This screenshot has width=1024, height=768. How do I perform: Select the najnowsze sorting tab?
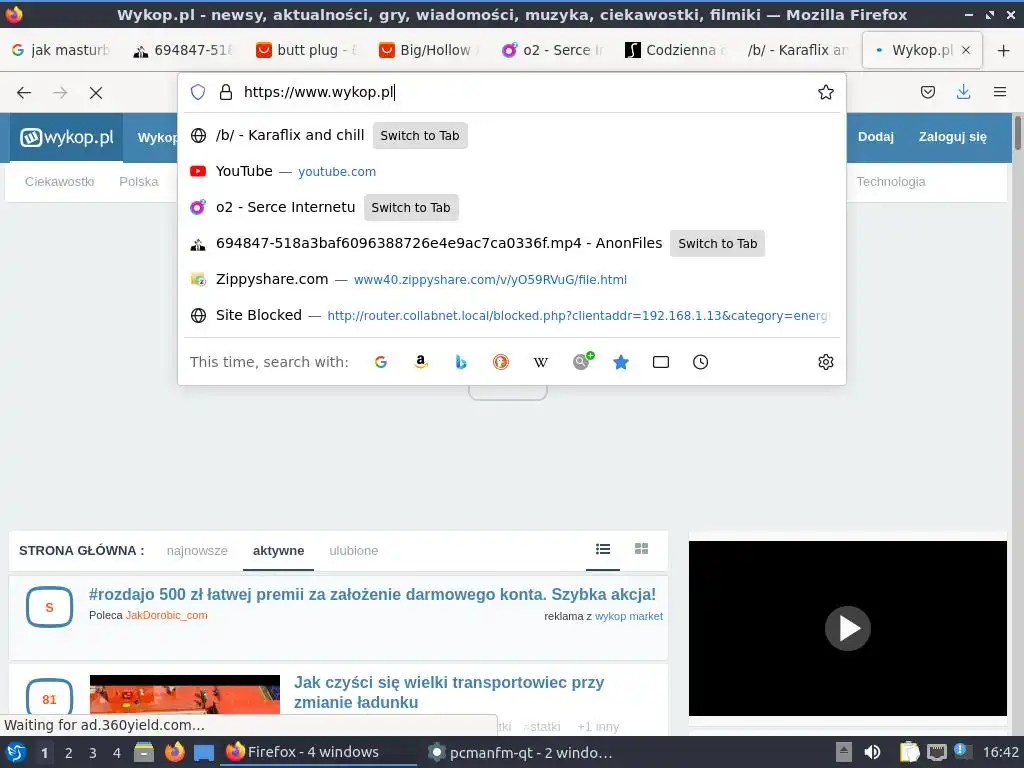[x=197, y=551]
